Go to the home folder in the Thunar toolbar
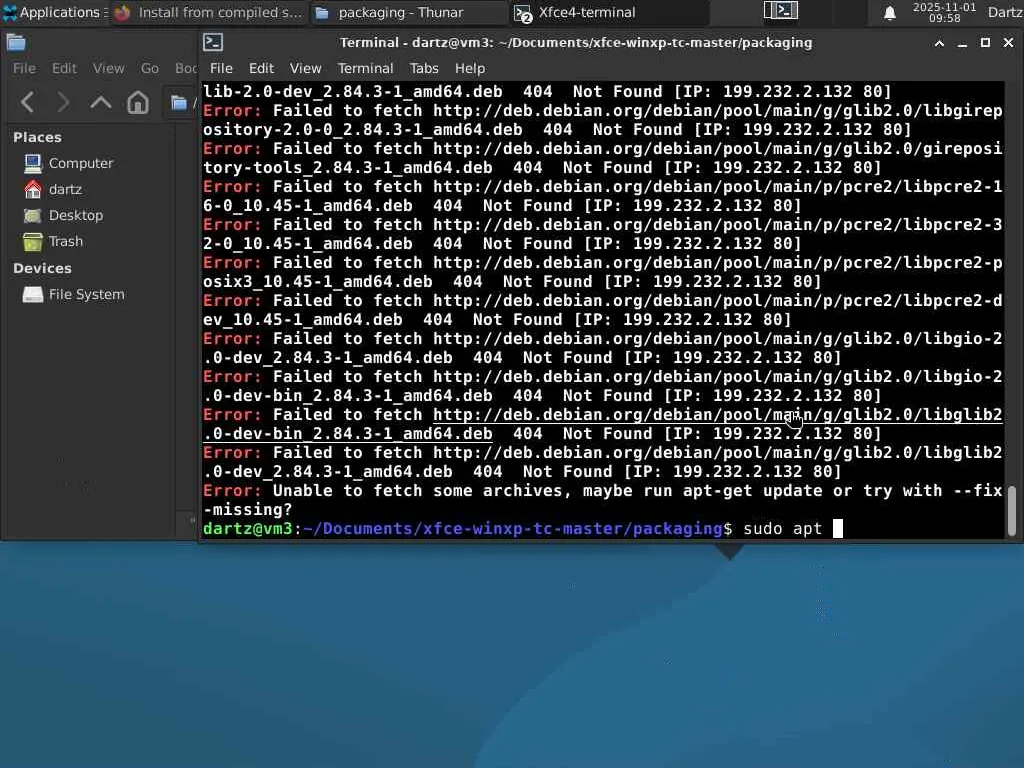This screenshot has height=768, width=1024. (x=138, y=103)
